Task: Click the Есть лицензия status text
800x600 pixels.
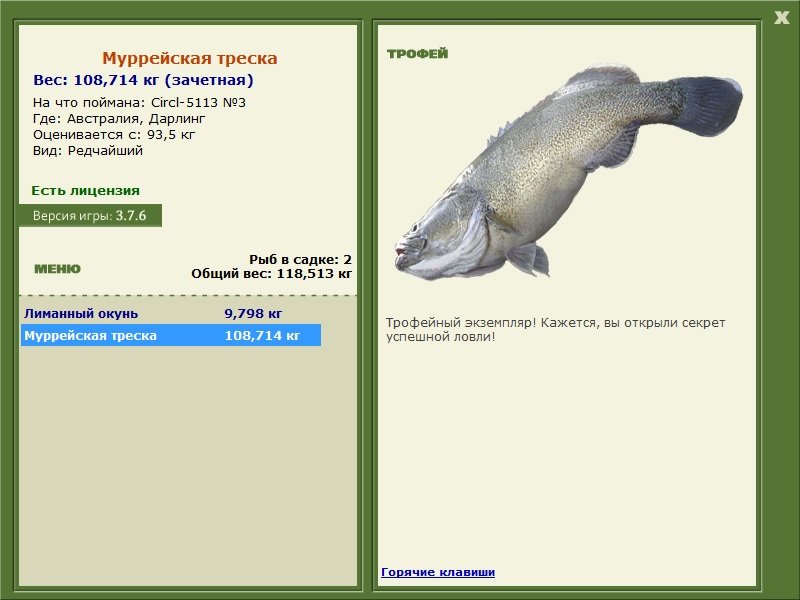Action: pyautogui.click(x=85, y=190)
